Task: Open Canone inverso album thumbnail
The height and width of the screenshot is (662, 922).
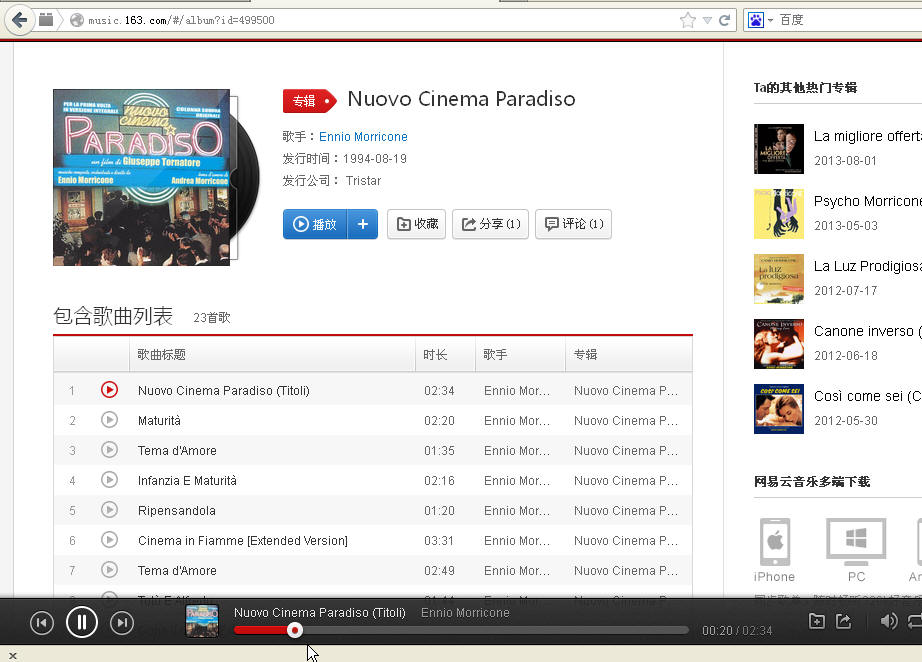Action: (x=779, y=344)
